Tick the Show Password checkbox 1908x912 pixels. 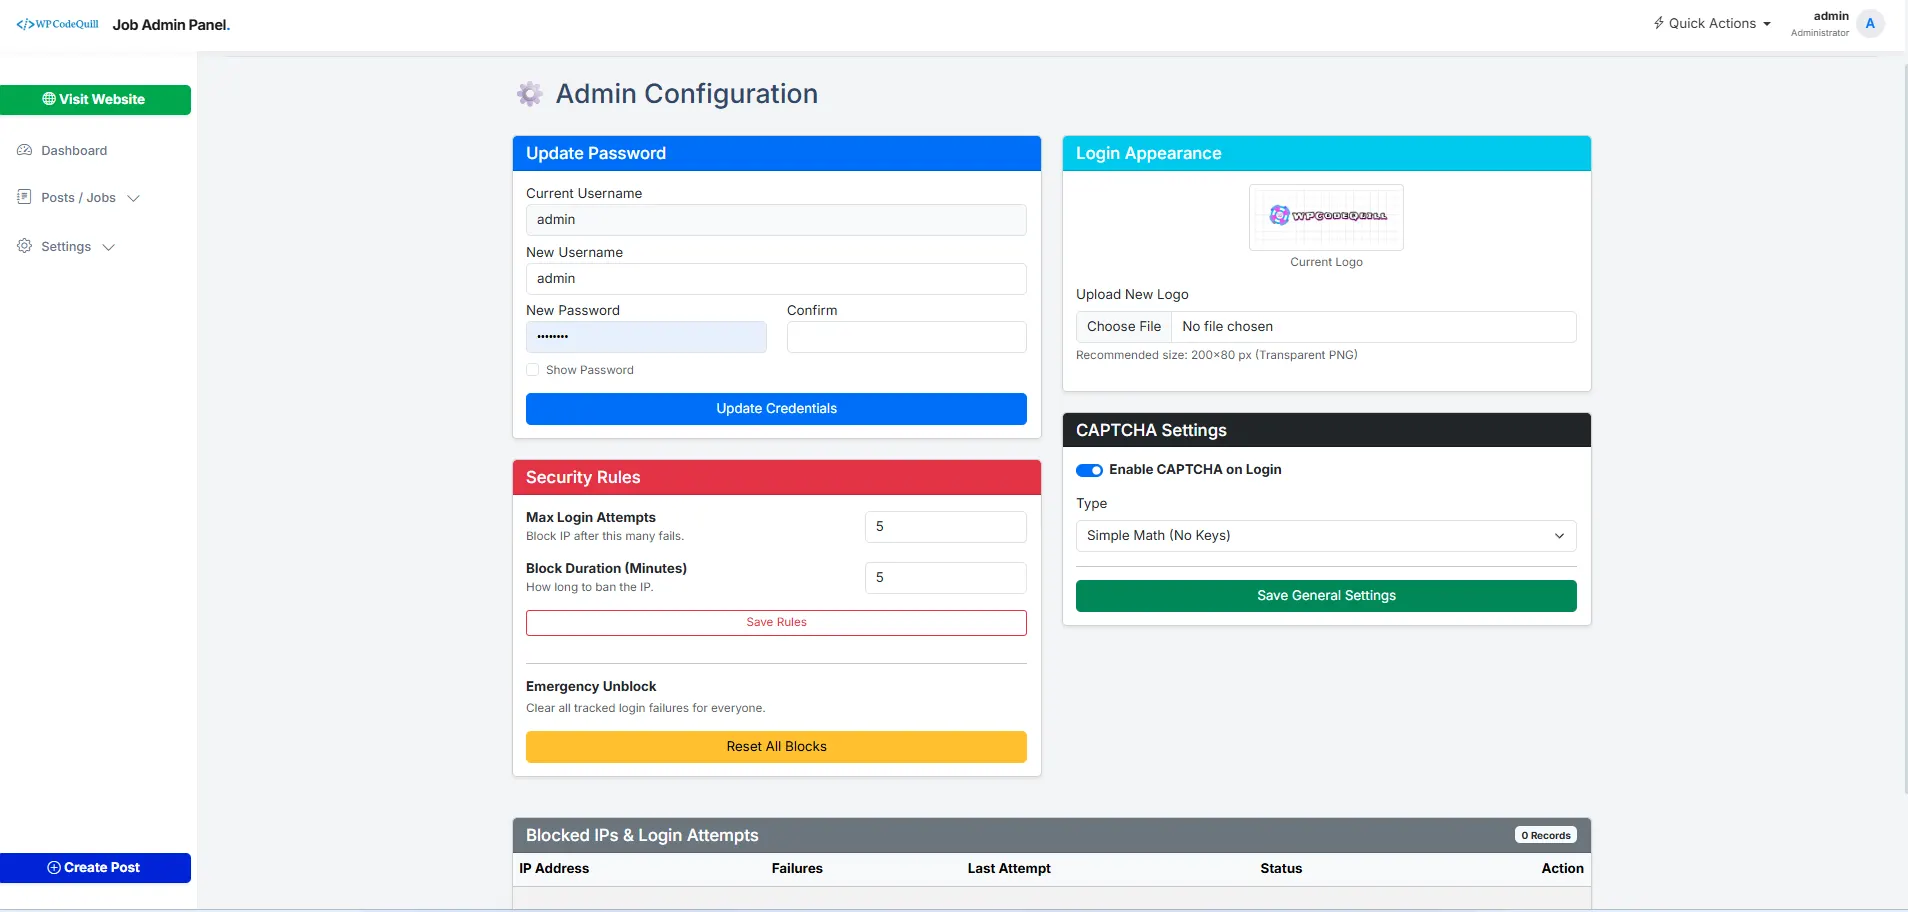pyautogui.click(x=532, y=370)
